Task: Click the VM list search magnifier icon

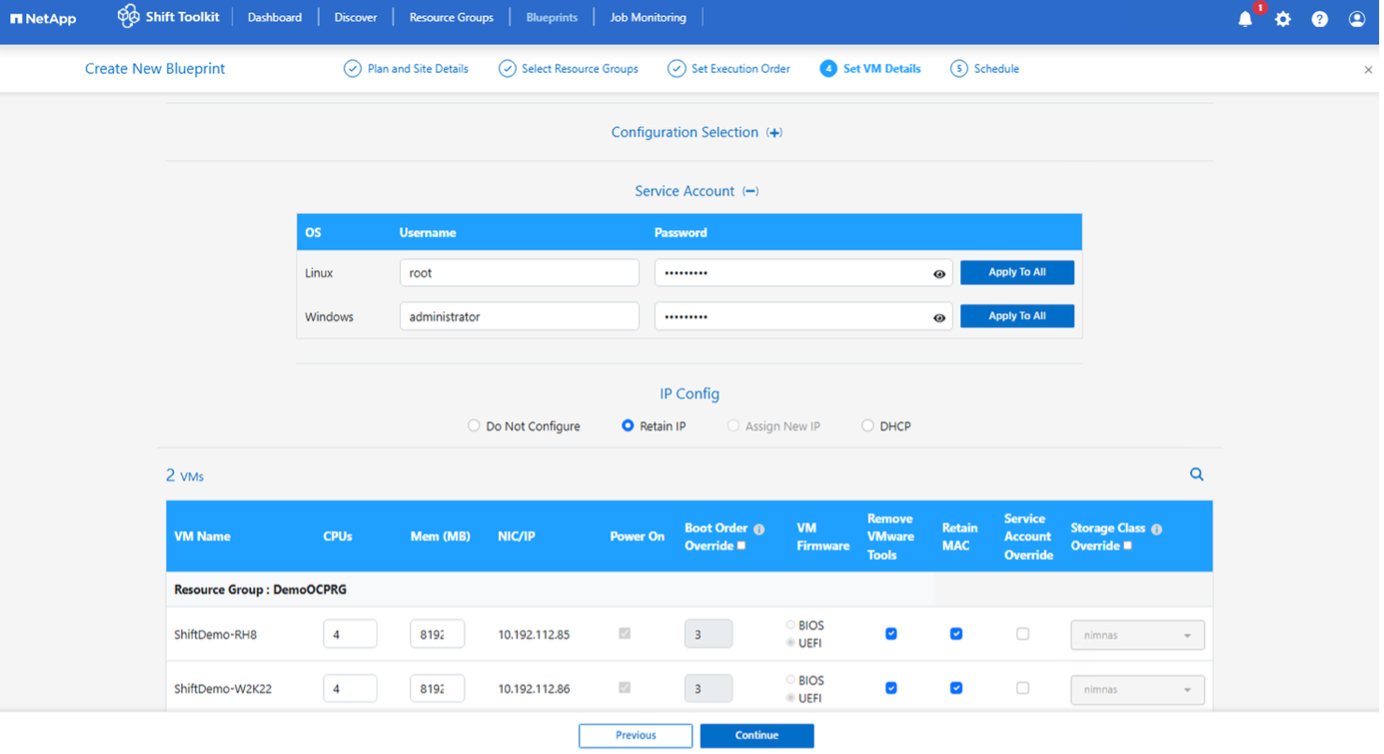Action: pos(1196,475)
